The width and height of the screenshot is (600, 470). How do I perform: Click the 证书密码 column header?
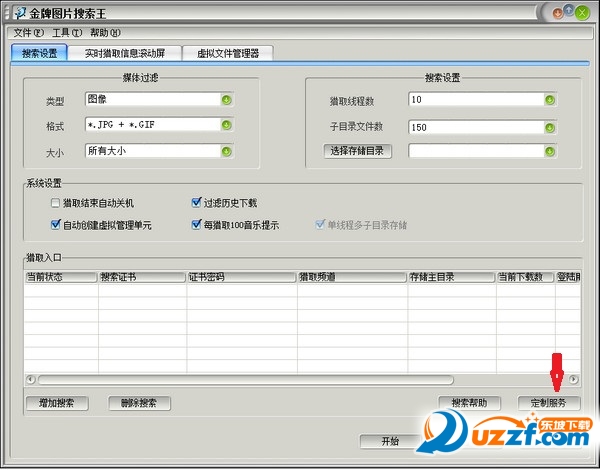click(x=241, y=277)
